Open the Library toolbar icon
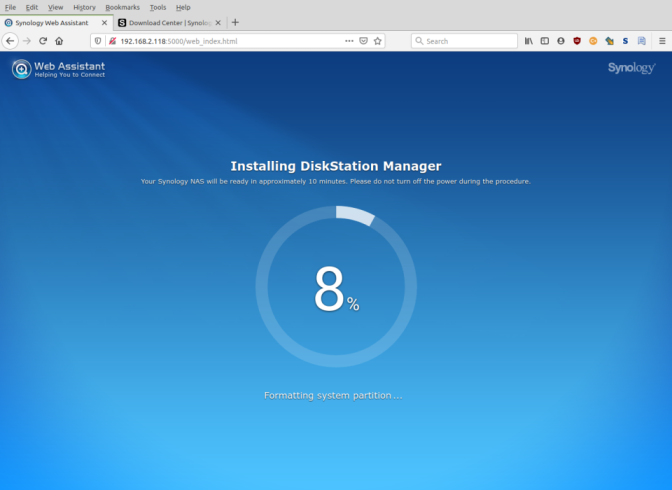The image size is (672, 490). [529, 41]
